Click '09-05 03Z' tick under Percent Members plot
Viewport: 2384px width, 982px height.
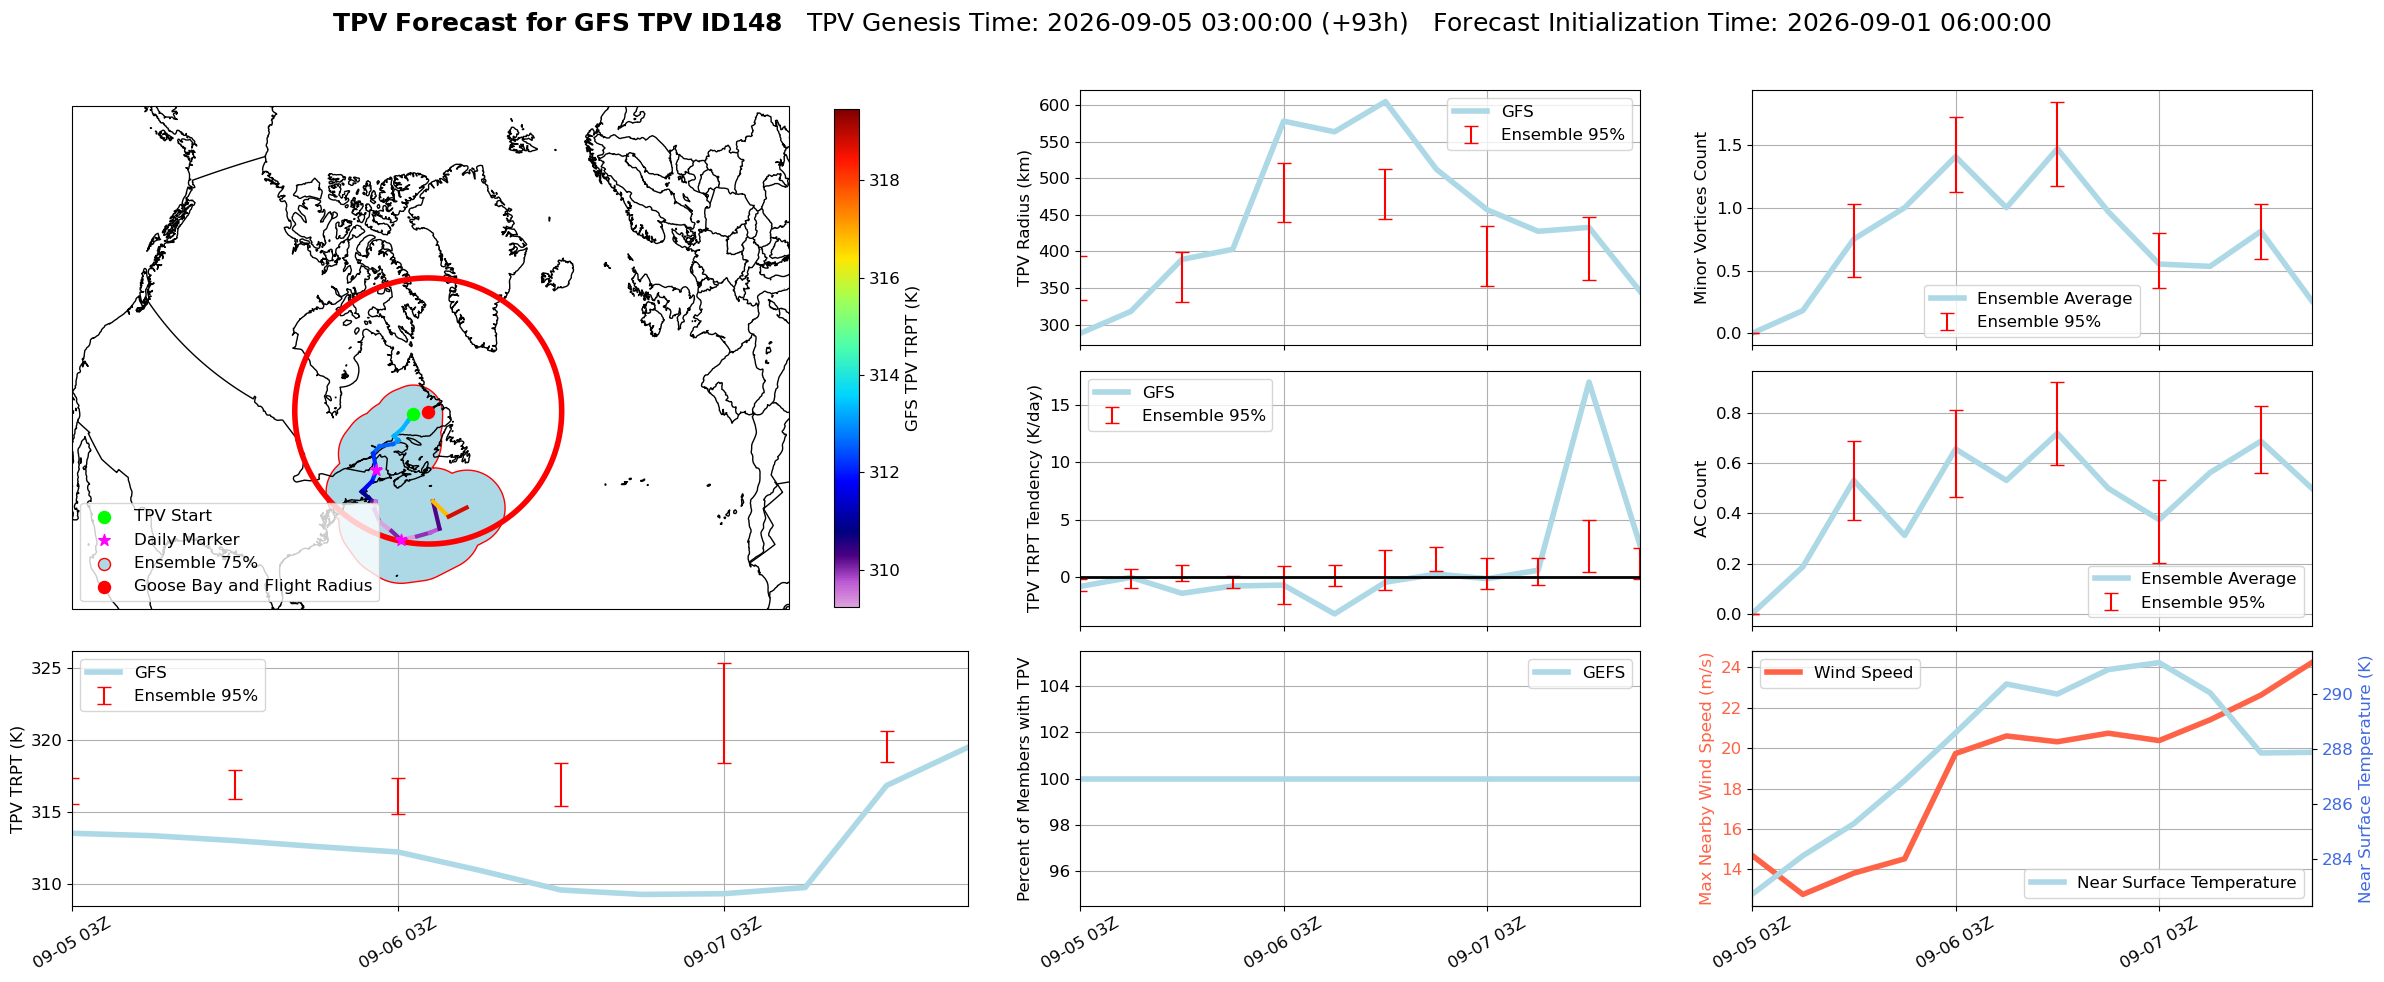click(x=1079, y=942)
